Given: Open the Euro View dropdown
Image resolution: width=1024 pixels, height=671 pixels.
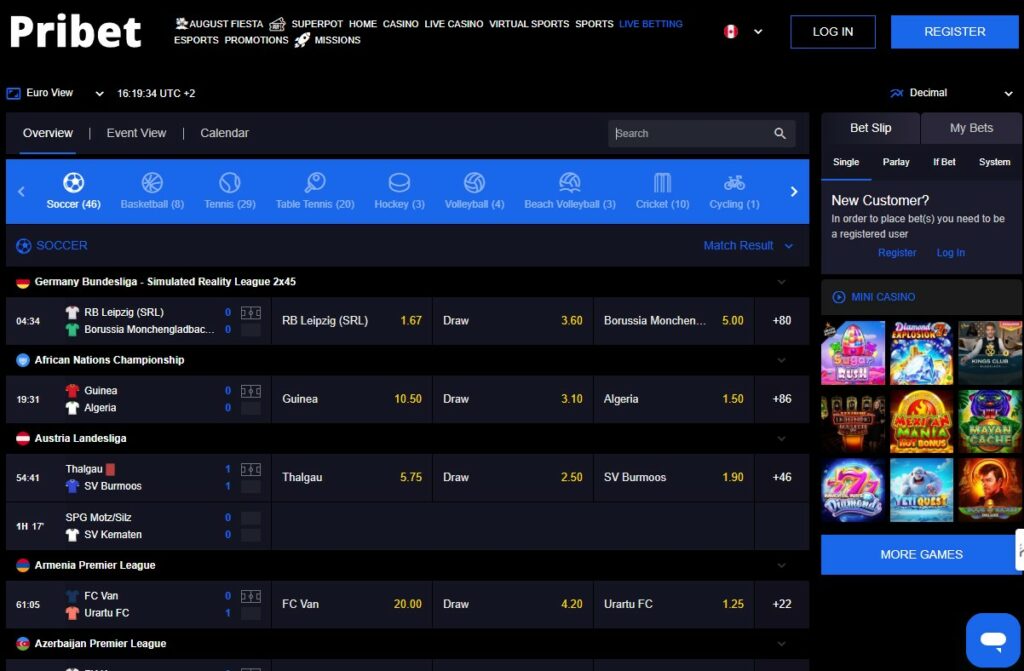Looking at the screenshot, I should coord(55,93).
